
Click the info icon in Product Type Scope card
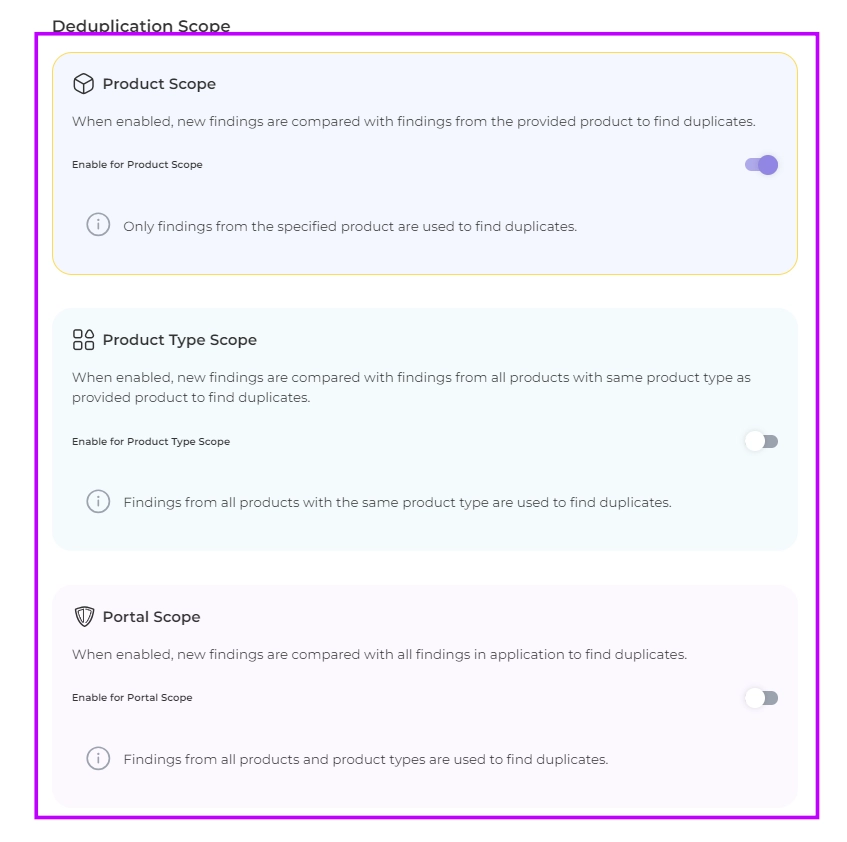pos(98,501)
